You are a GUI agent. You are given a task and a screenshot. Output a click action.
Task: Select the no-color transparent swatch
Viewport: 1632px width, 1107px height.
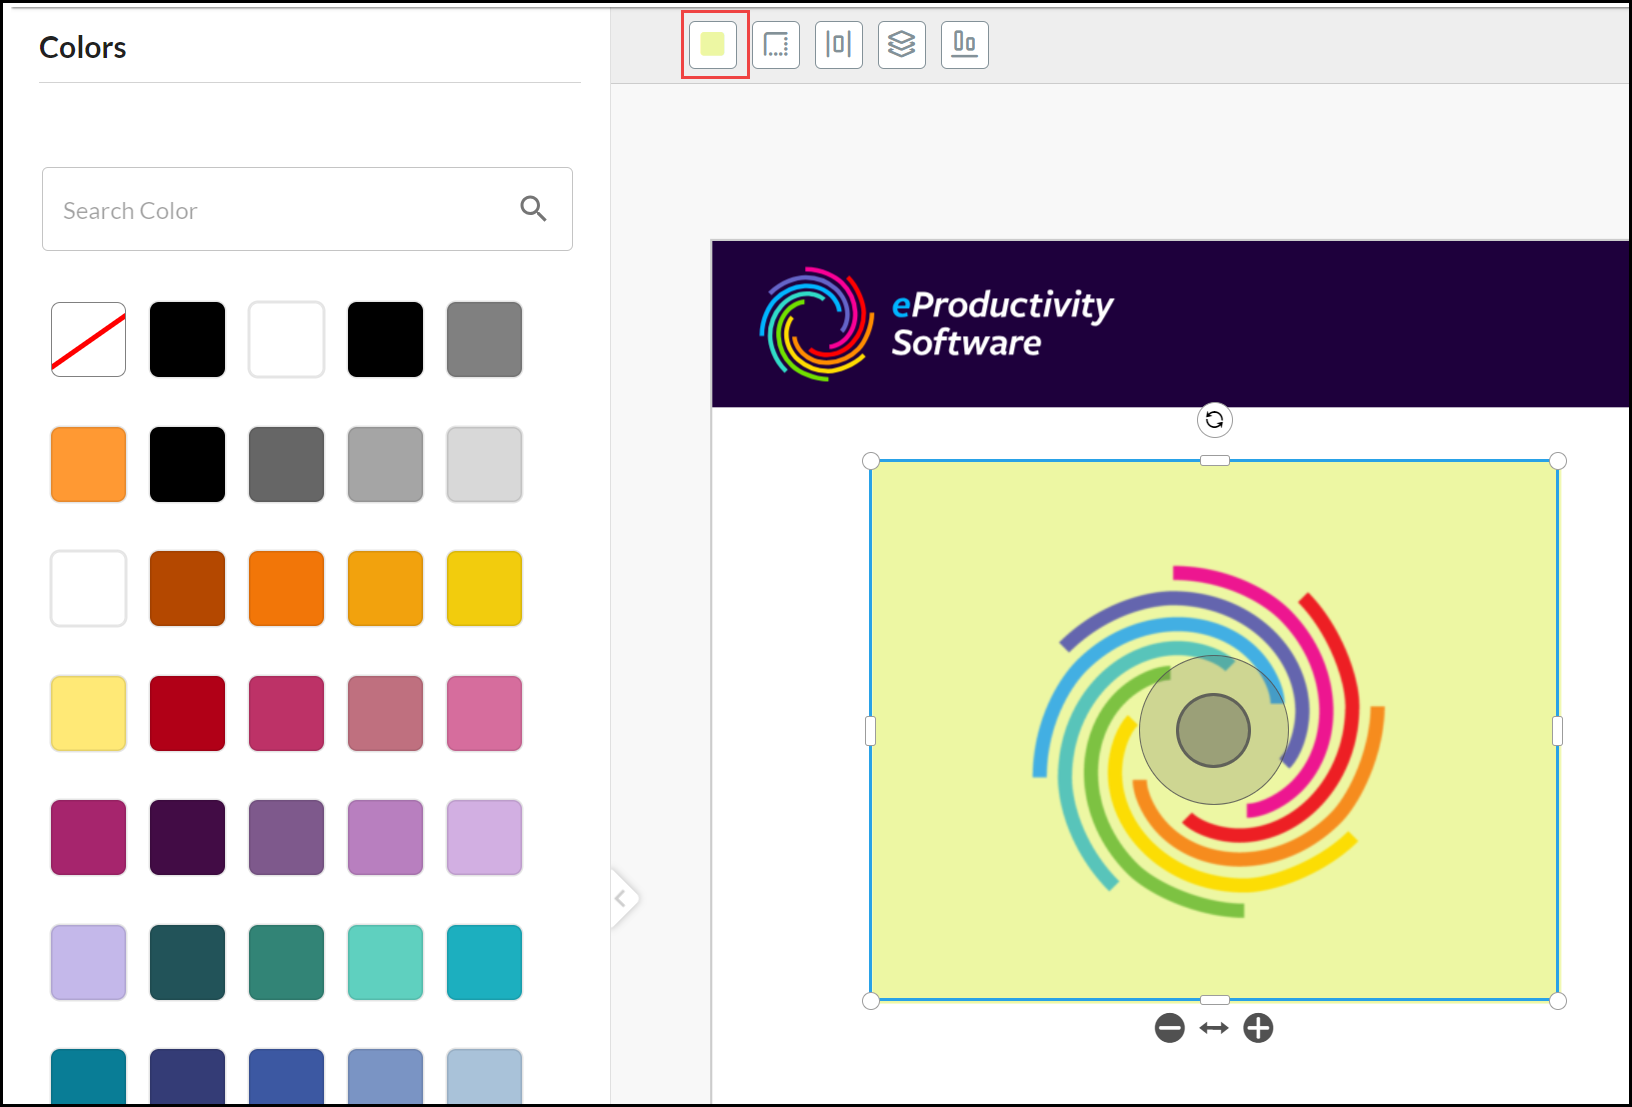89,340
